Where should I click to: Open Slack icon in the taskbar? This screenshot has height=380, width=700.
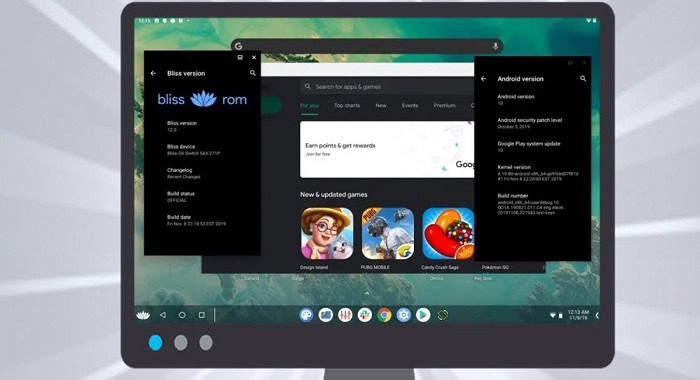[x=365, y=315]
